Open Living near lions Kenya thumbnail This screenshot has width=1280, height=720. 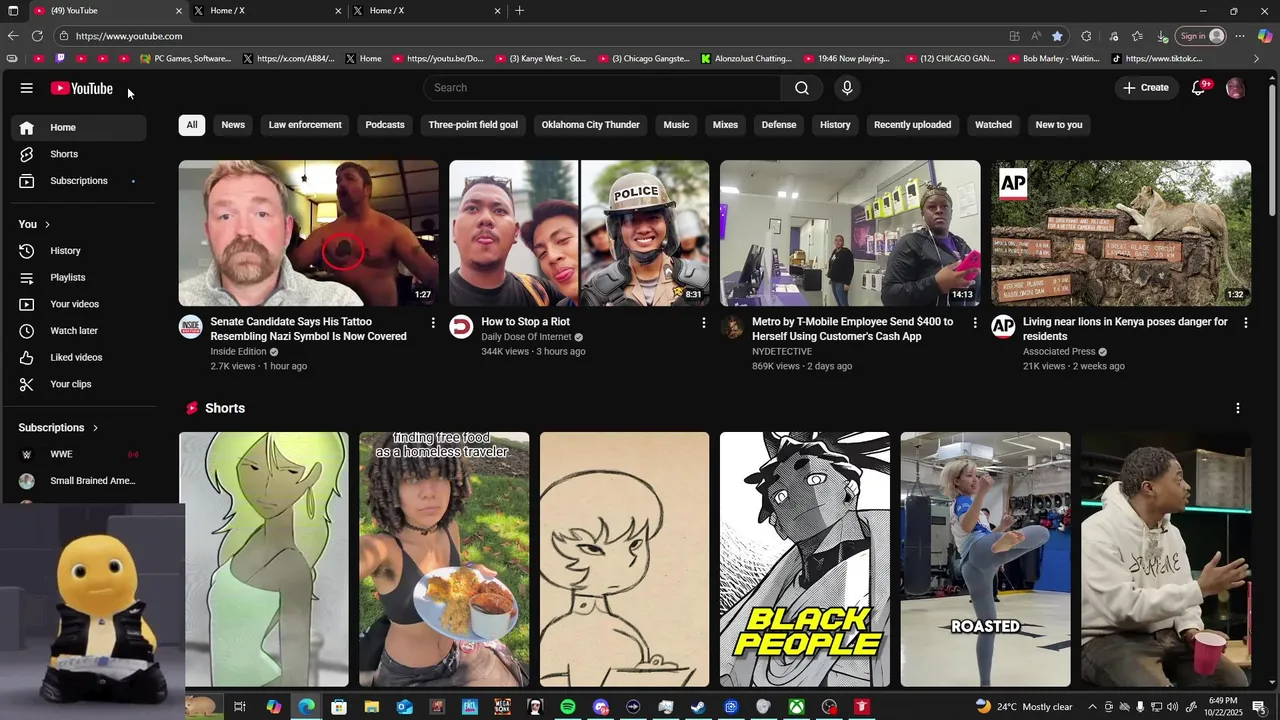[x=1121, y=233]
